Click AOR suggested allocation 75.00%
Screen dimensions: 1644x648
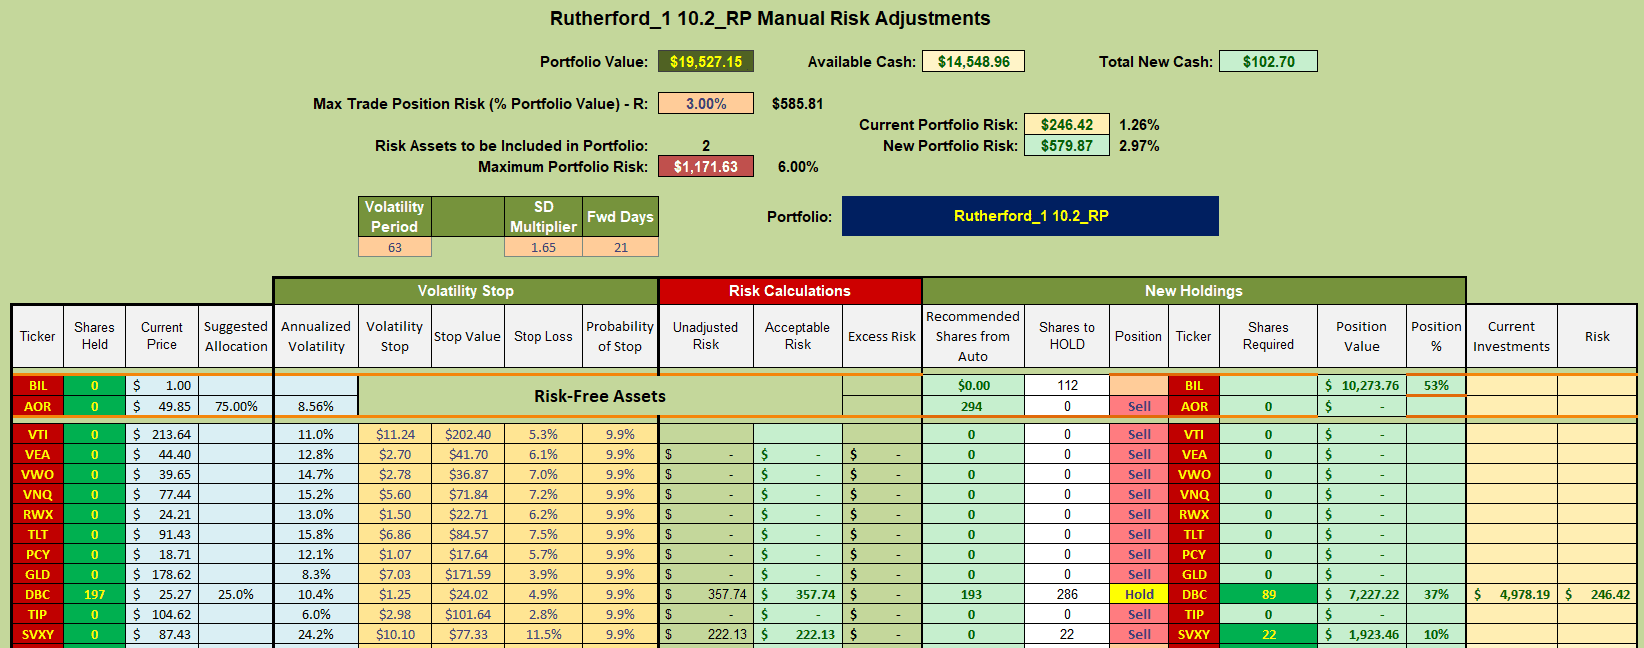[x=236, y=406]
